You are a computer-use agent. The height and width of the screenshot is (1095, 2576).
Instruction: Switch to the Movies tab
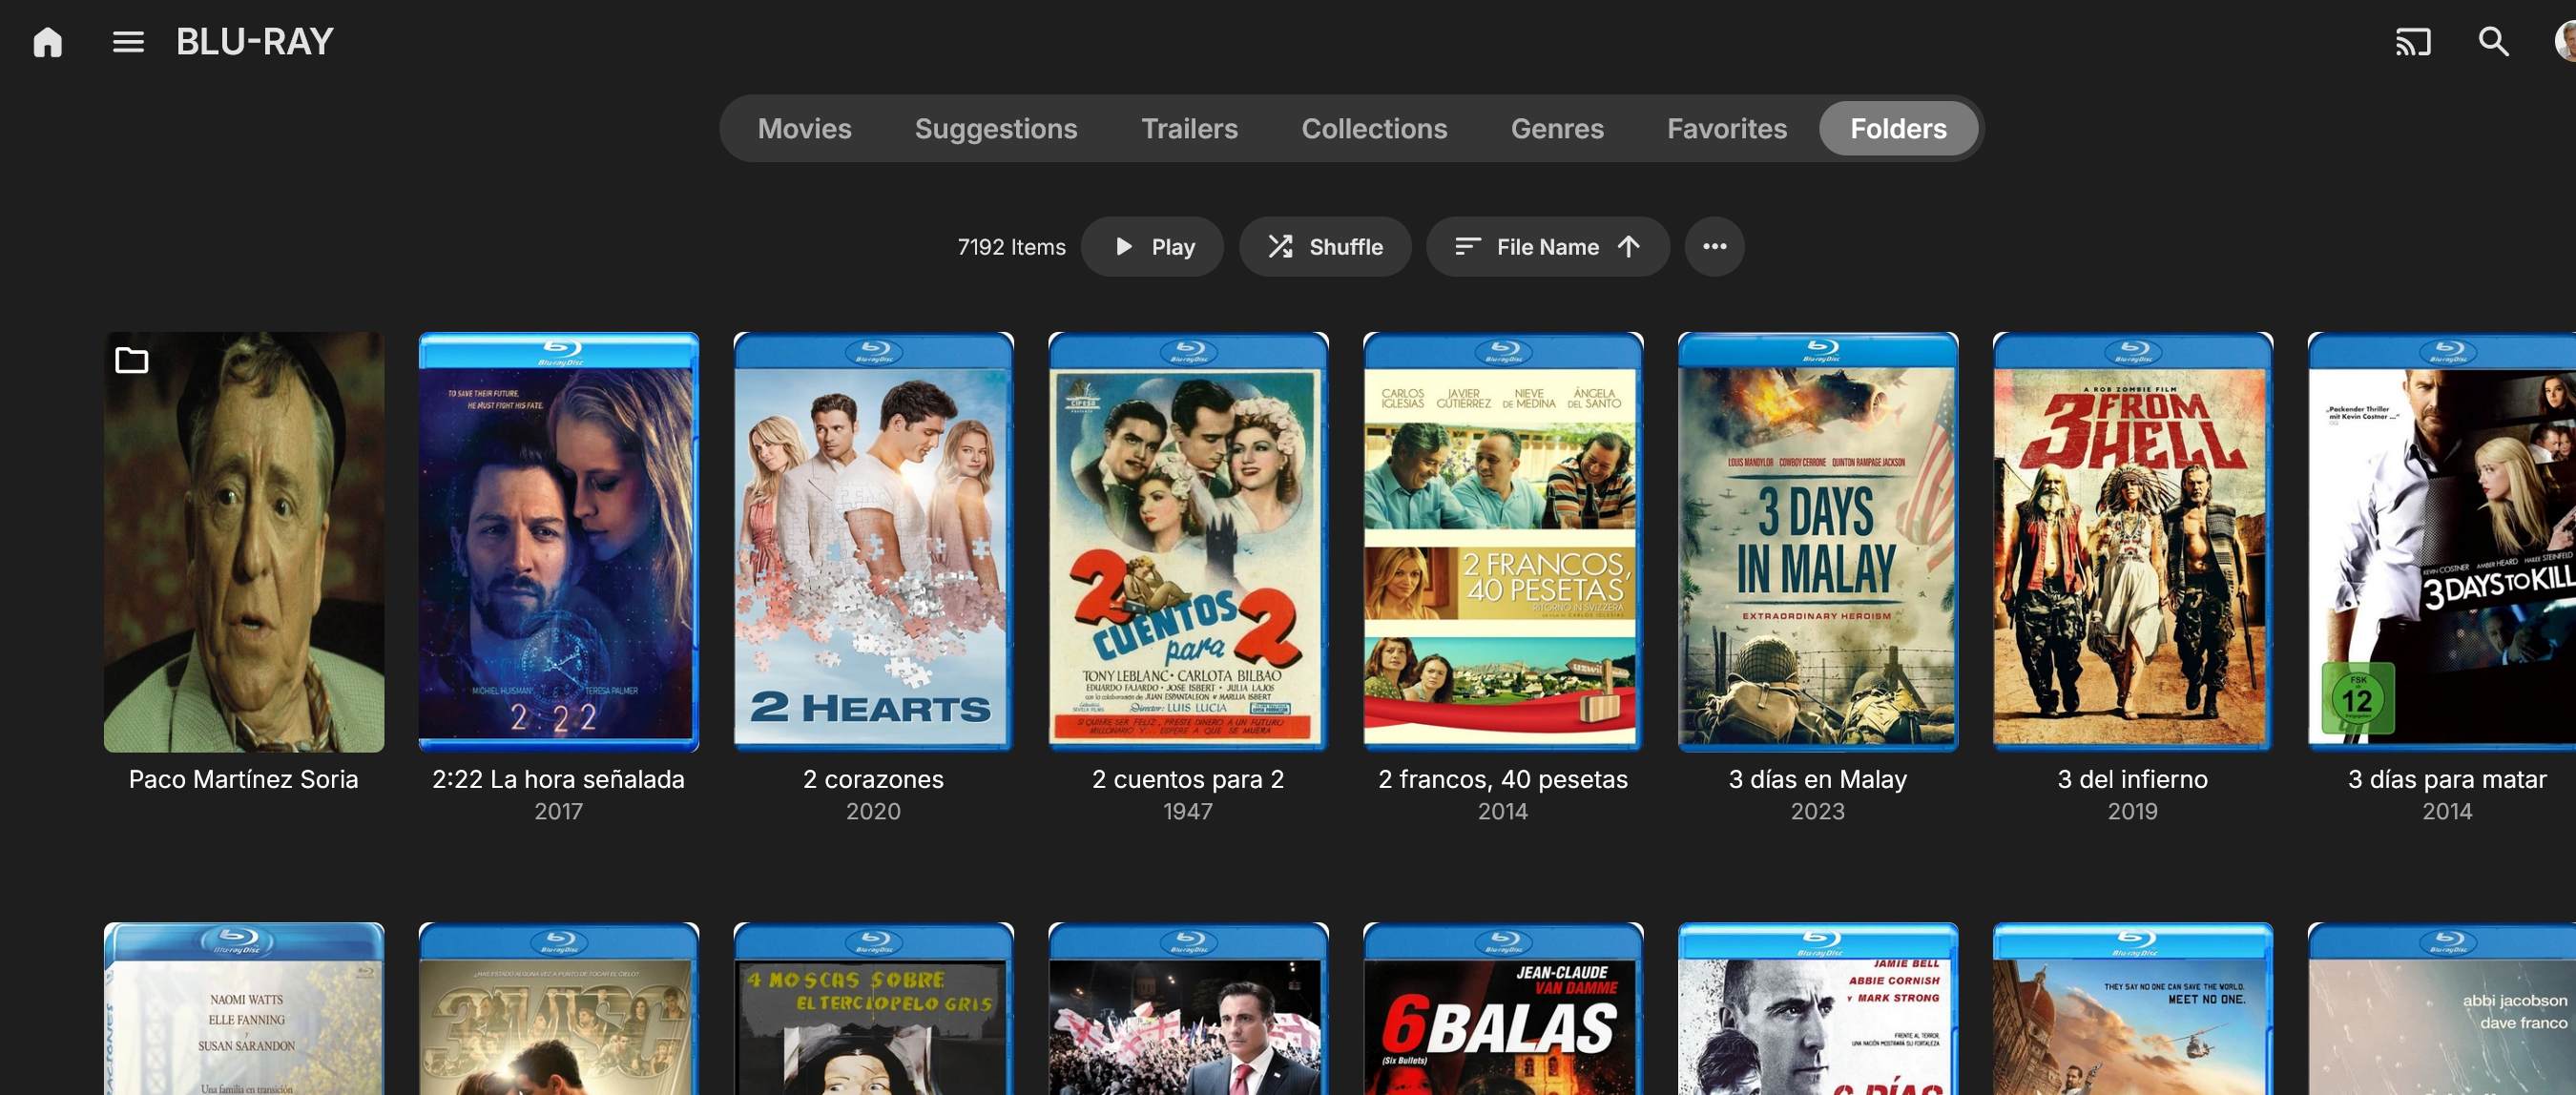tap(804, 129)
